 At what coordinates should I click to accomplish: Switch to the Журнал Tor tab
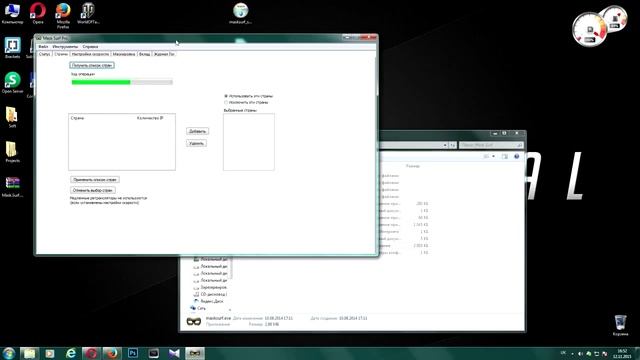pyautogui.click(x=164, y=54)
